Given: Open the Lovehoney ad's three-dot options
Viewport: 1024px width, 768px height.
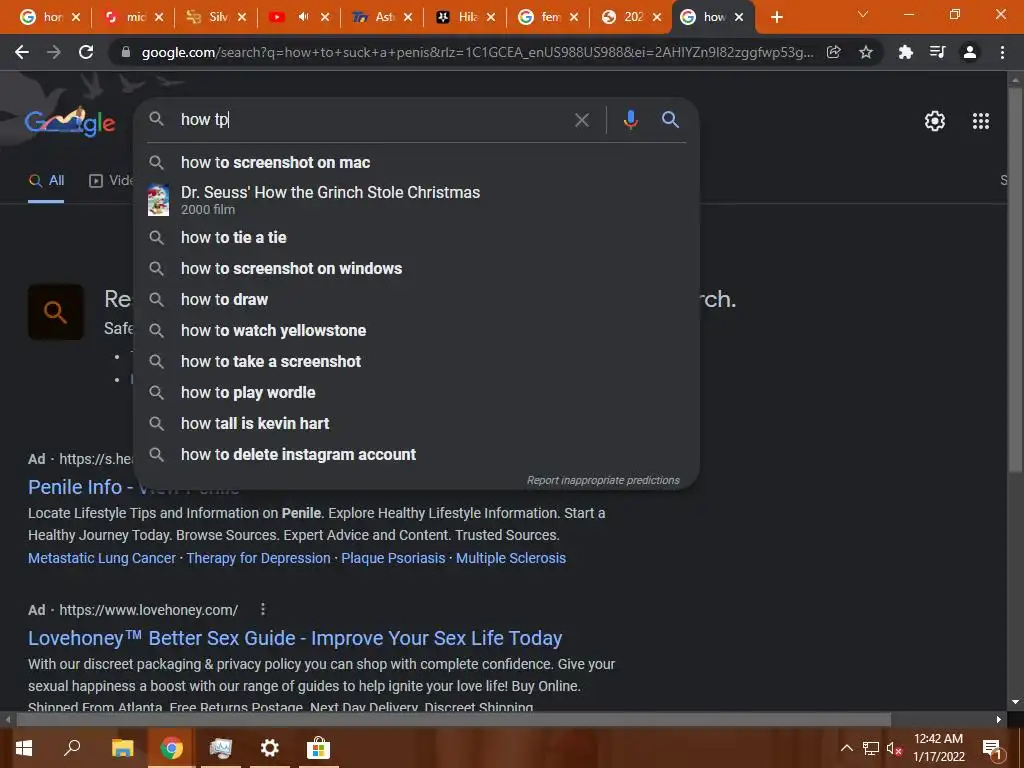Looking at the screenshot, I should 263,609.
